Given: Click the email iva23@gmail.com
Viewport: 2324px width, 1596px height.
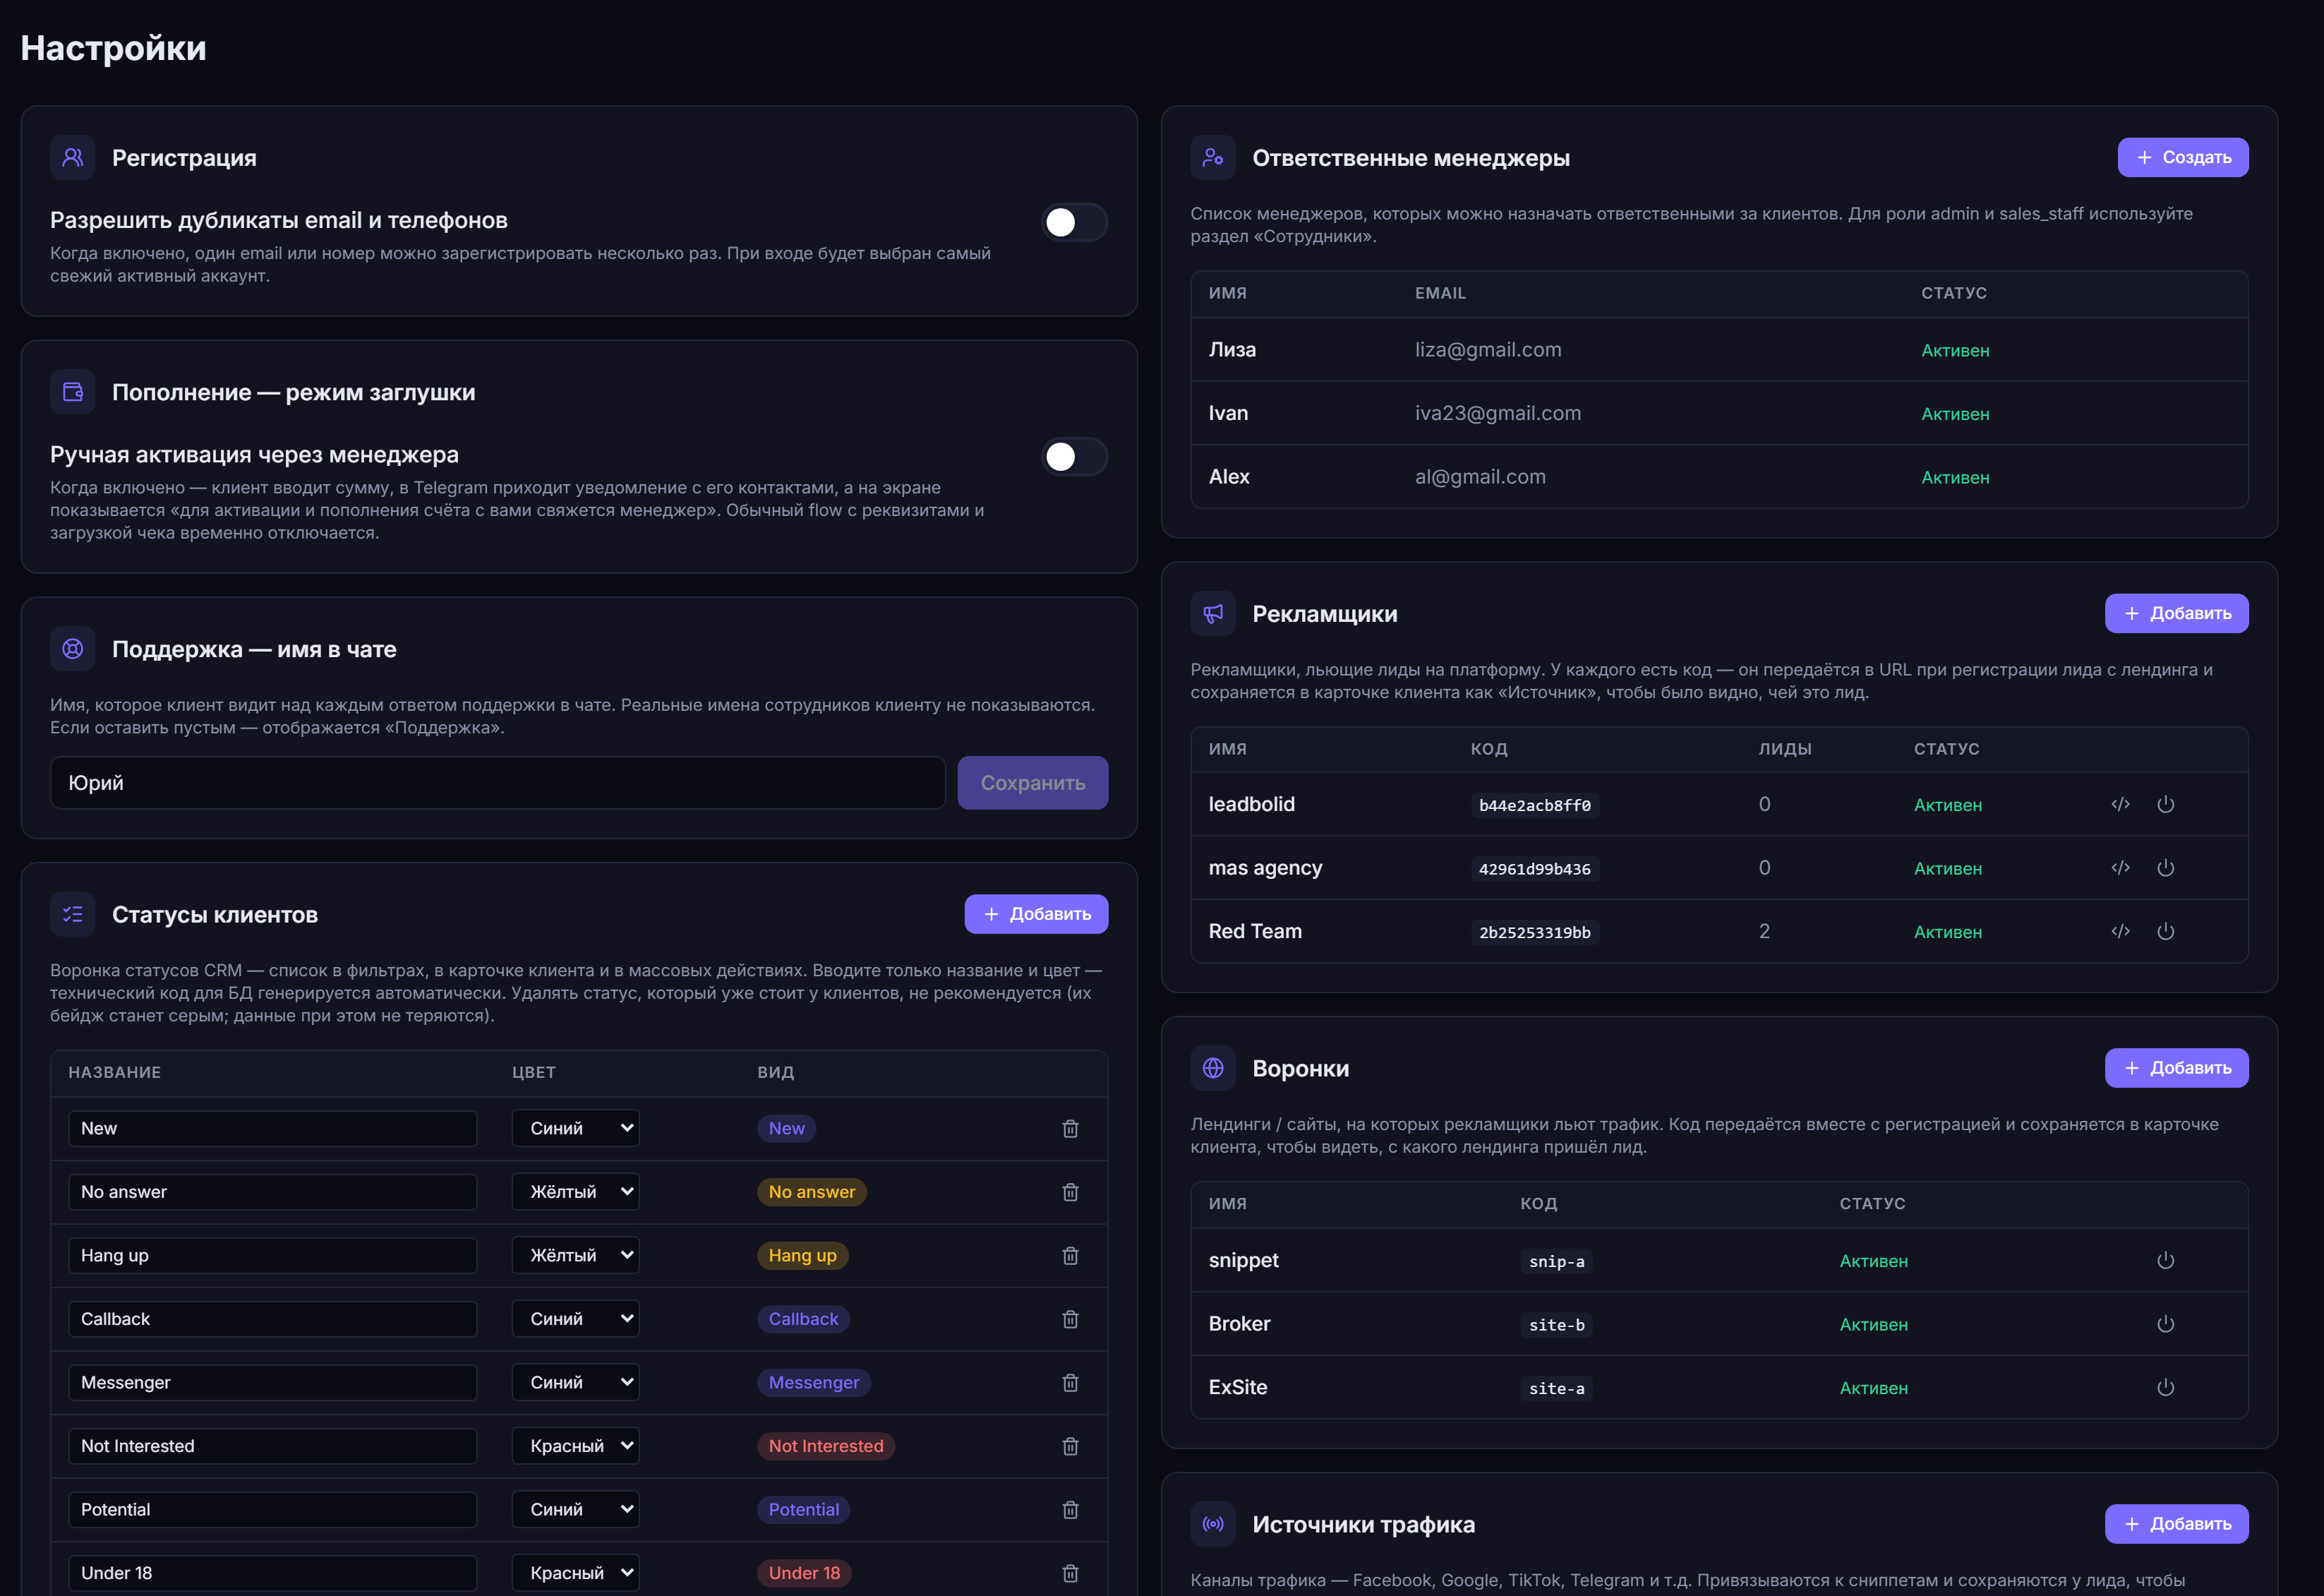Looking at the screenshot, I should pyautogui.click(x=1497, y=413).
